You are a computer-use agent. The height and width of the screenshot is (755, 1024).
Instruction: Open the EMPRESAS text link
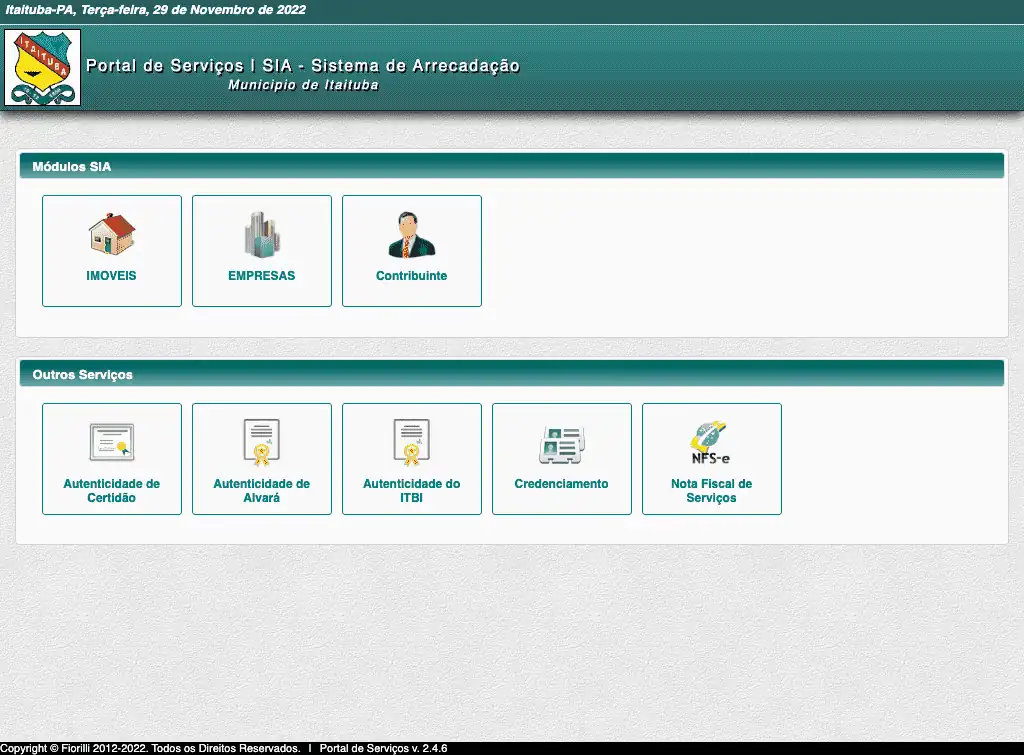pos(262,276)
